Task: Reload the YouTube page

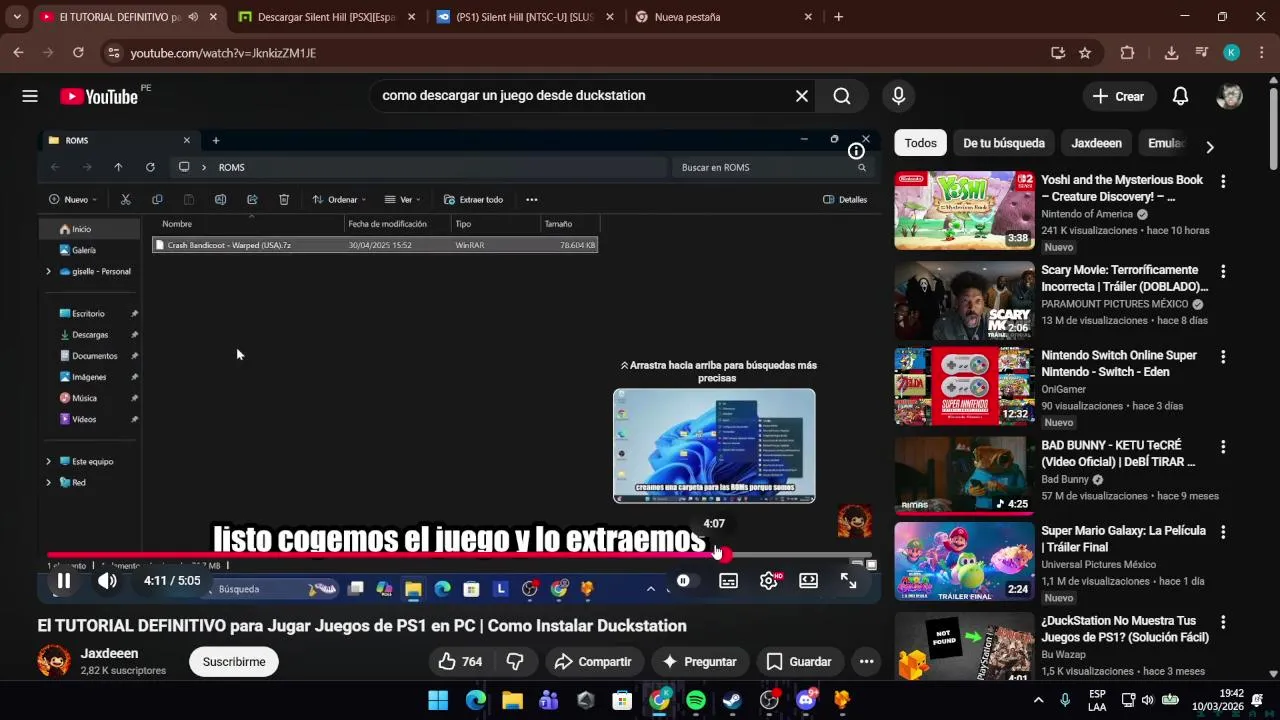Action: tap(78, 53)
